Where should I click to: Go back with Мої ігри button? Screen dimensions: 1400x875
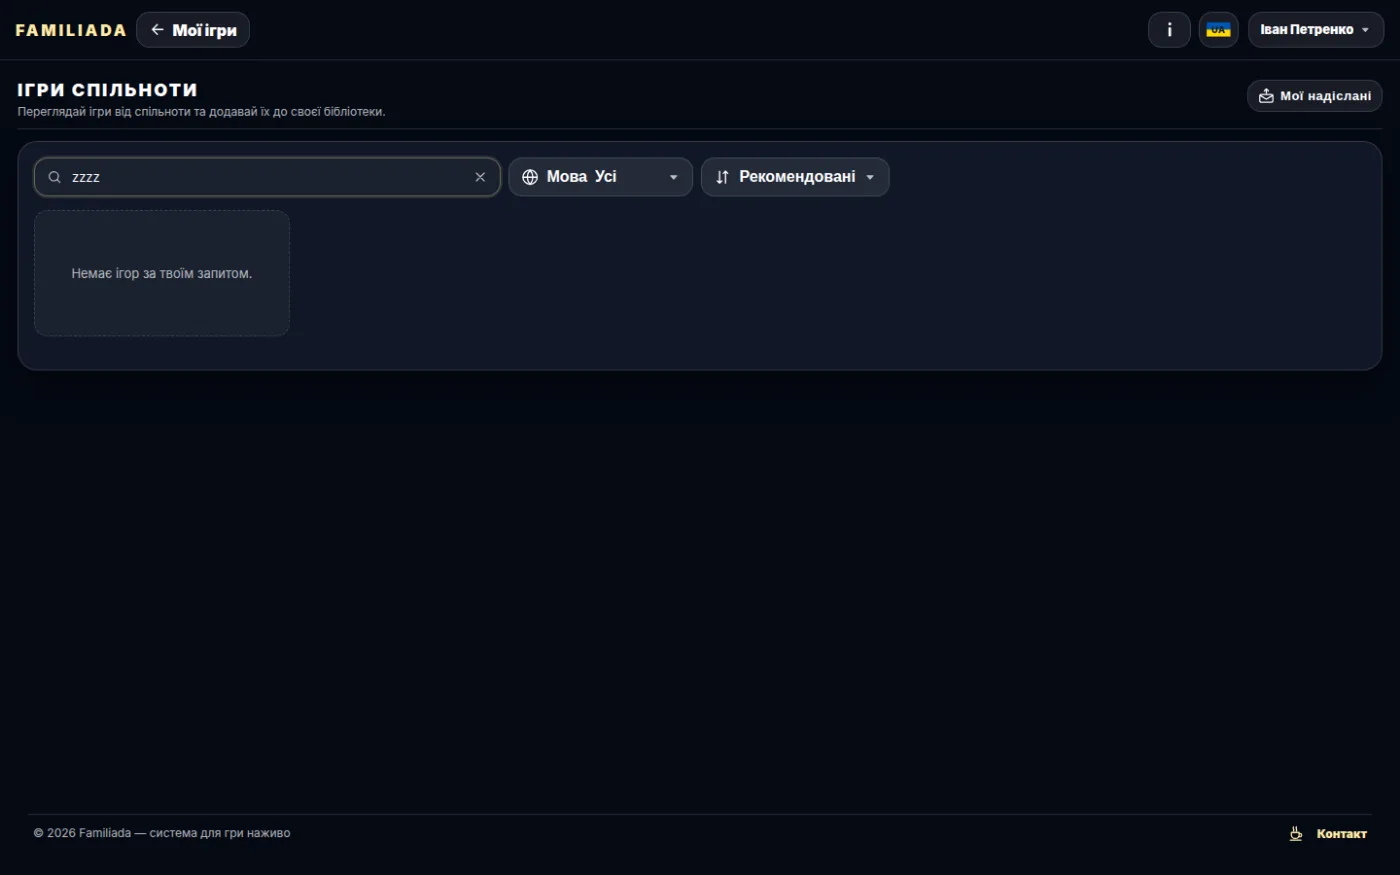point(193,30)
